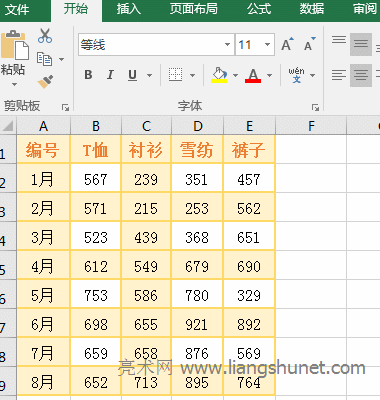Viewport: 380px width, 400px height.
Task: Select the 编号 header cell
Action: [43, 149]
